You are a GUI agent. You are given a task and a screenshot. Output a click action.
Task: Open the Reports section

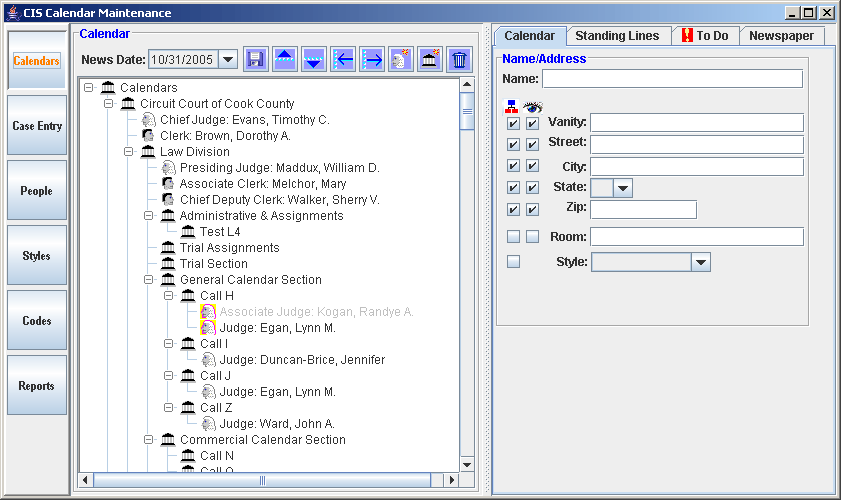37,385
